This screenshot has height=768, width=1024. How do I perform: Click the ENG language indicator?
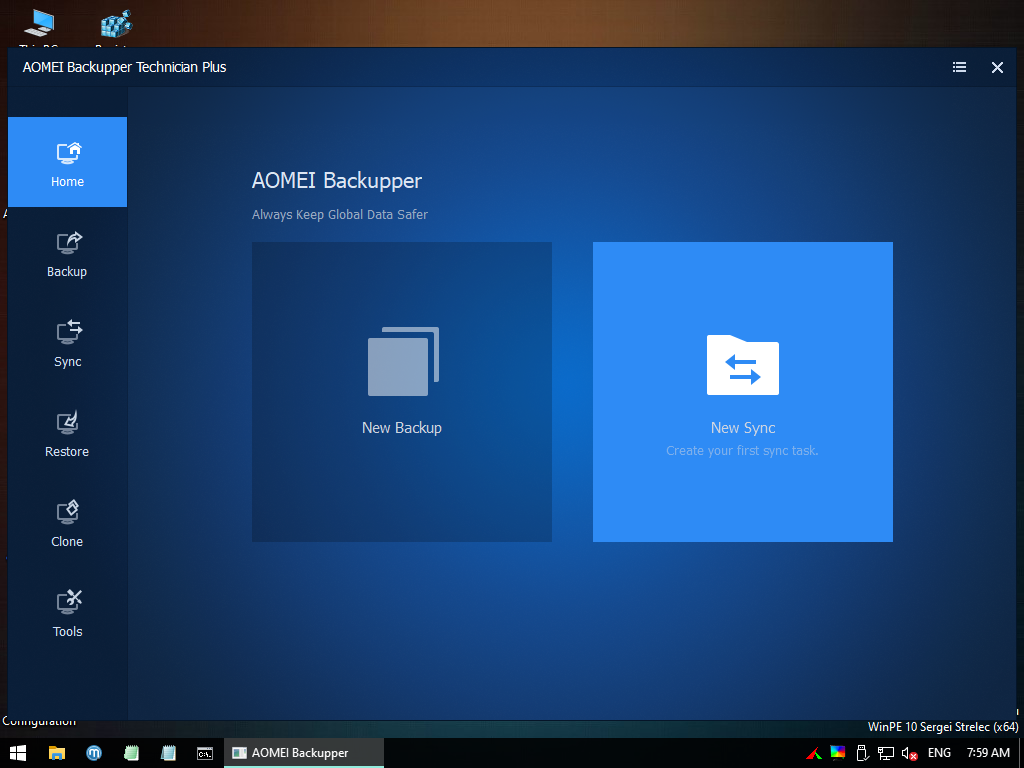(x=939, y=753)
